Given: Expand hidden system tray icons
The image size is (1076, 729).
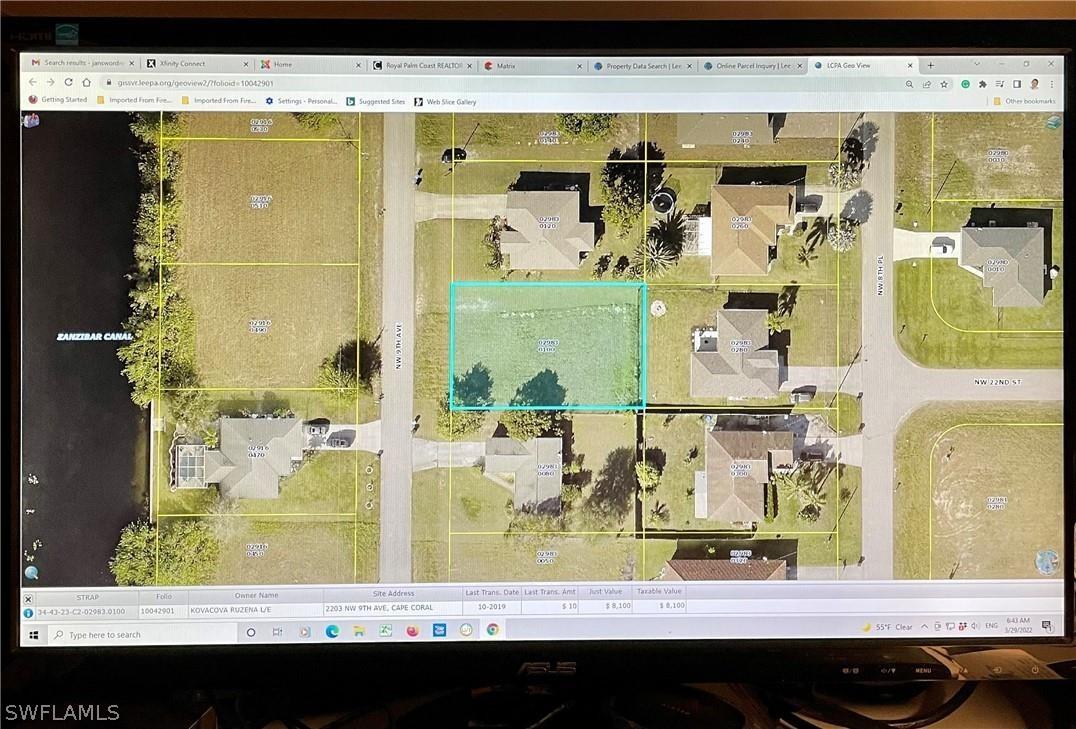Looking at the screenshot, I should (x=925, y=626).
